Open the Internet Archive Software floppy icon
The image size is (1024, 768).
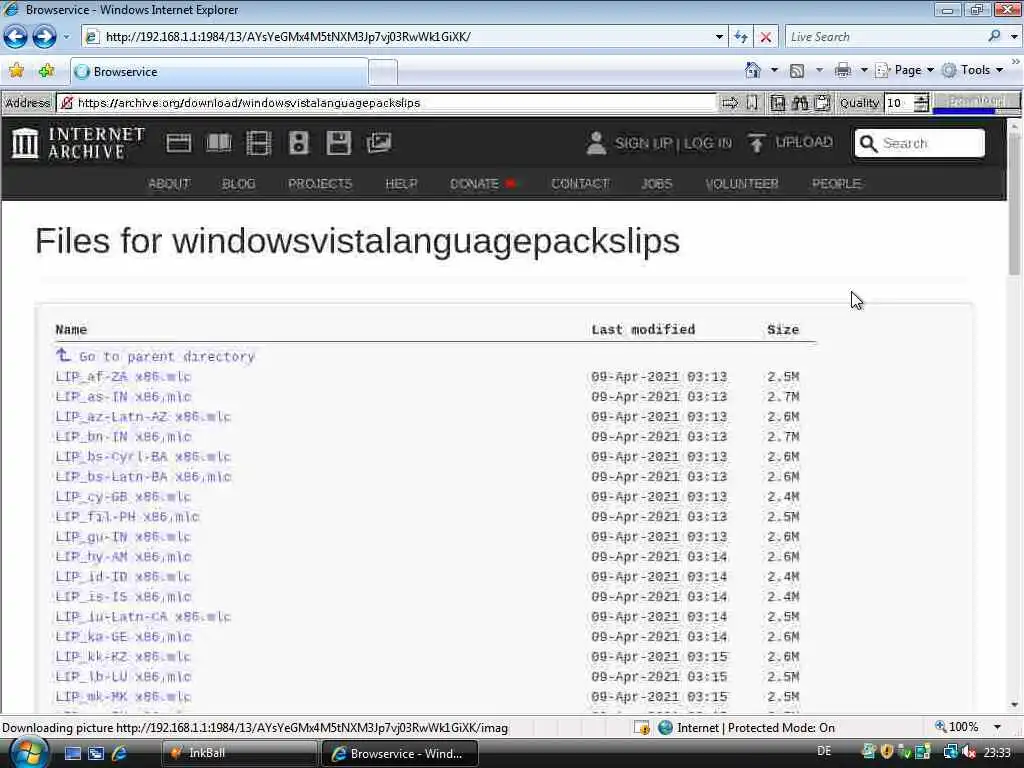click(x=339, y=143)
